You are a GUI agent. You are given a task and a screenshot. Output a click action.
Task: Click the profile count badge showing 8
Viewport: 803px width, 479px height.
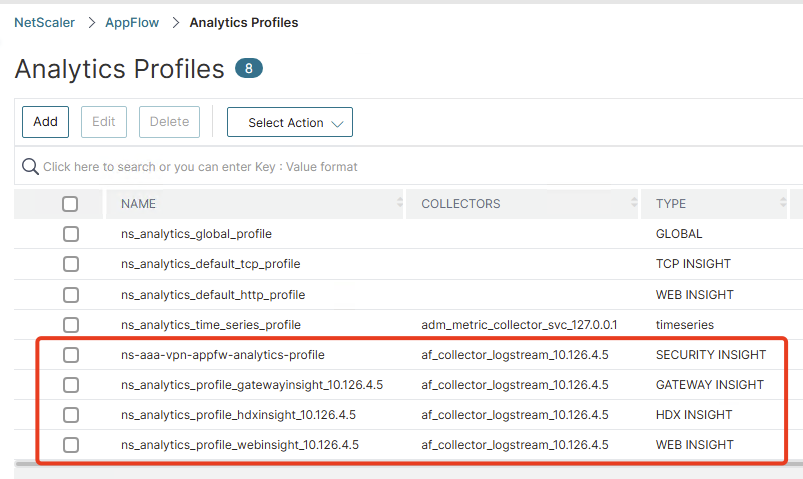pyautogui.click(x=249, y=68)
